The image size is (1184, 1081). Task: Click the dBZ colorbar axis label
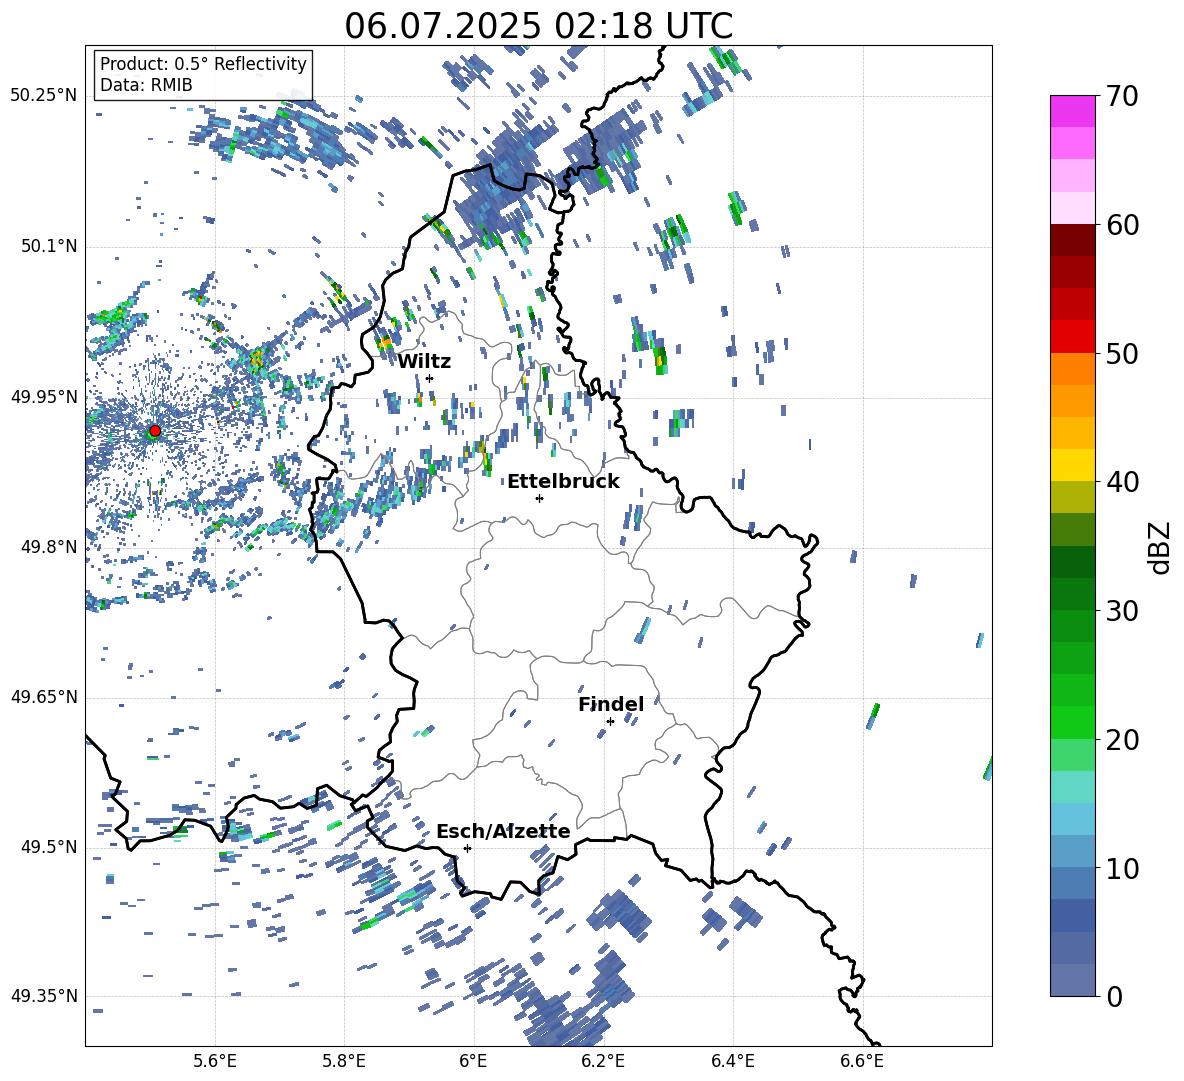pos(1160,547)
